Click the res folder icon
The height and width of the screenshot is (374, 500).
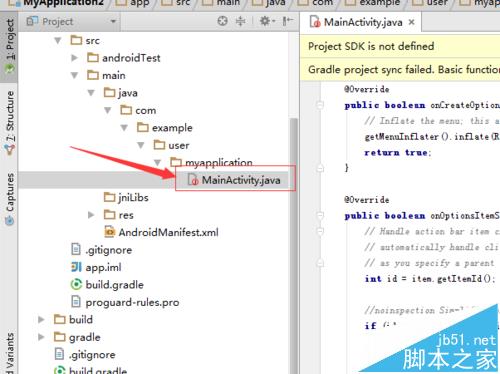(x=110, y=215)
